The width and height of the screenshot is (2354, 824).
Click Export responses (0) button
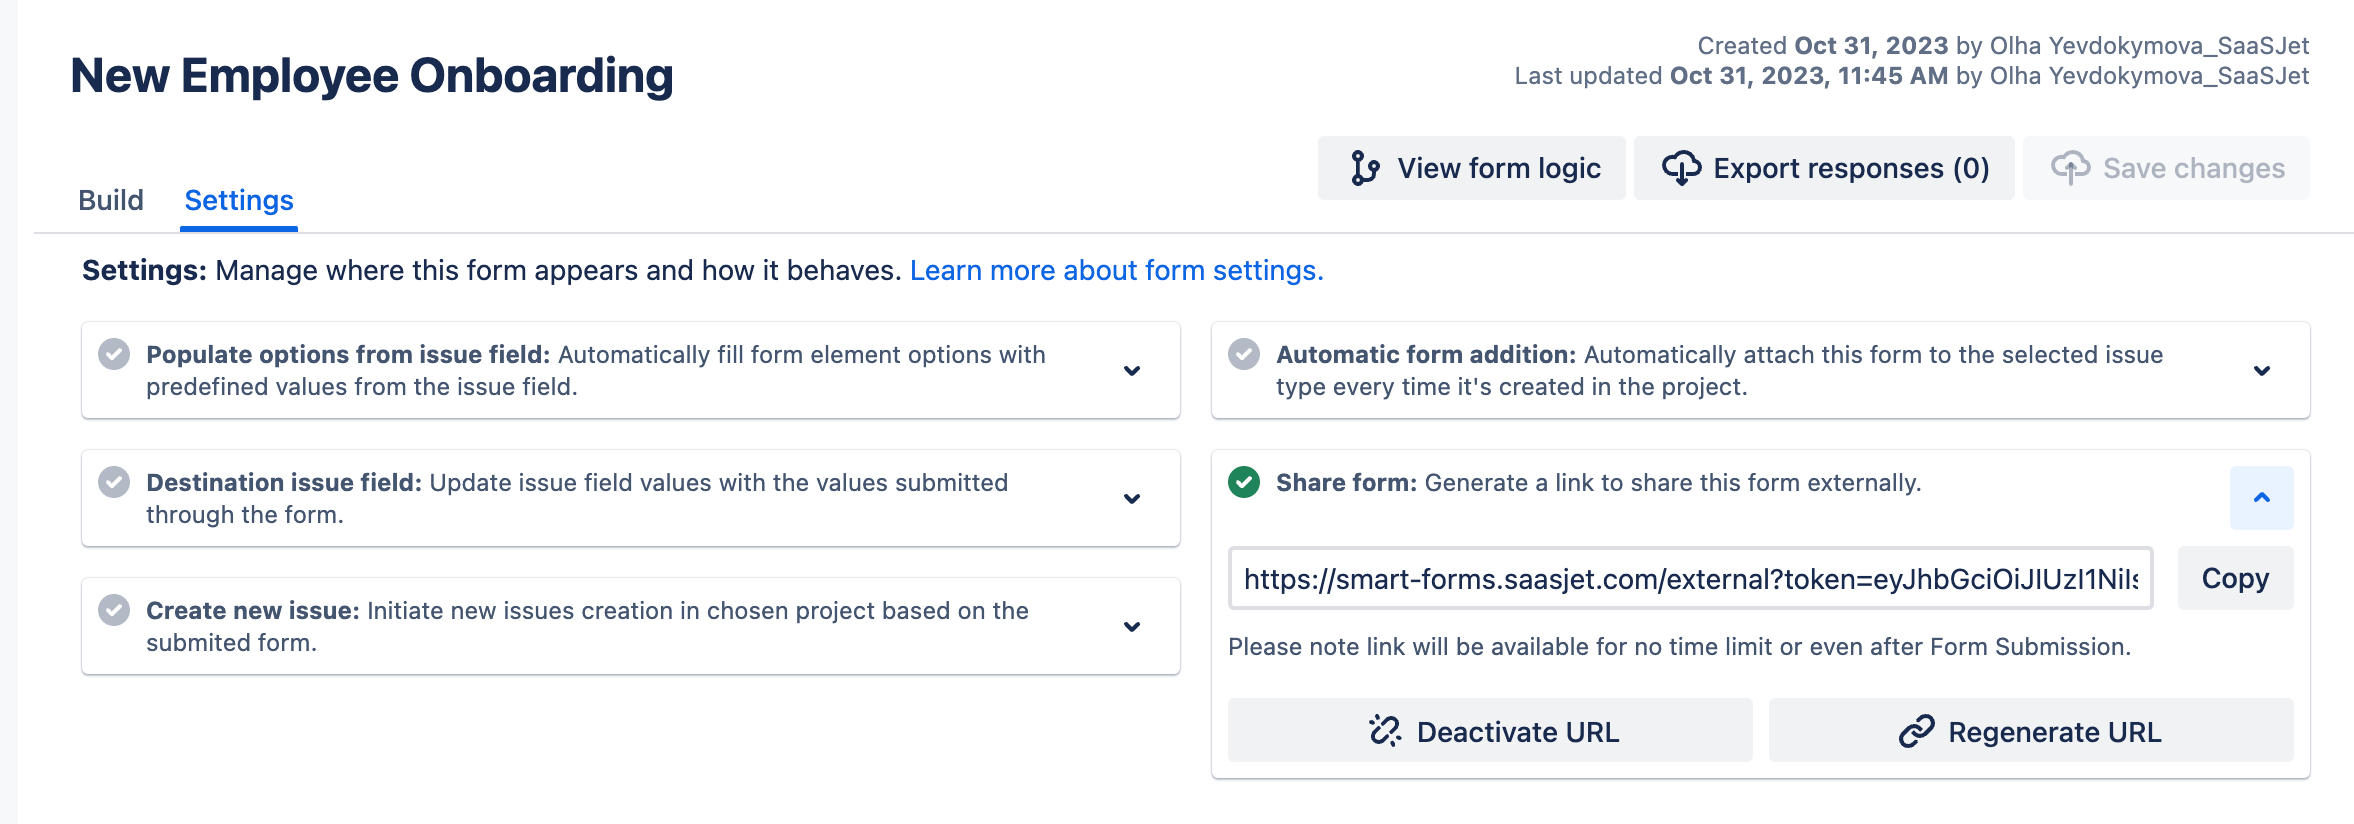pyautogui.click(x=1824, y=168)
